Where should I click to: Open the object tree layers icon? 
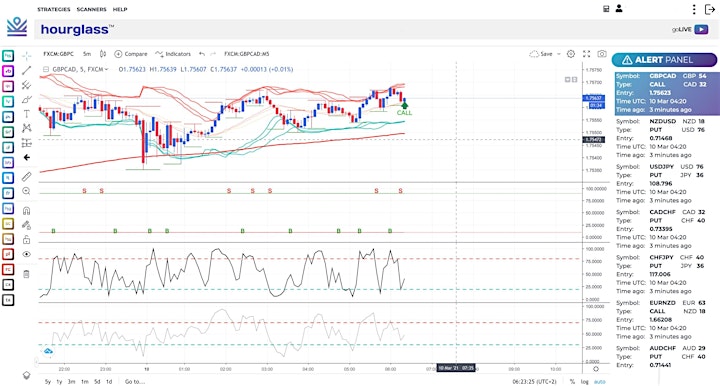(27, 375)
